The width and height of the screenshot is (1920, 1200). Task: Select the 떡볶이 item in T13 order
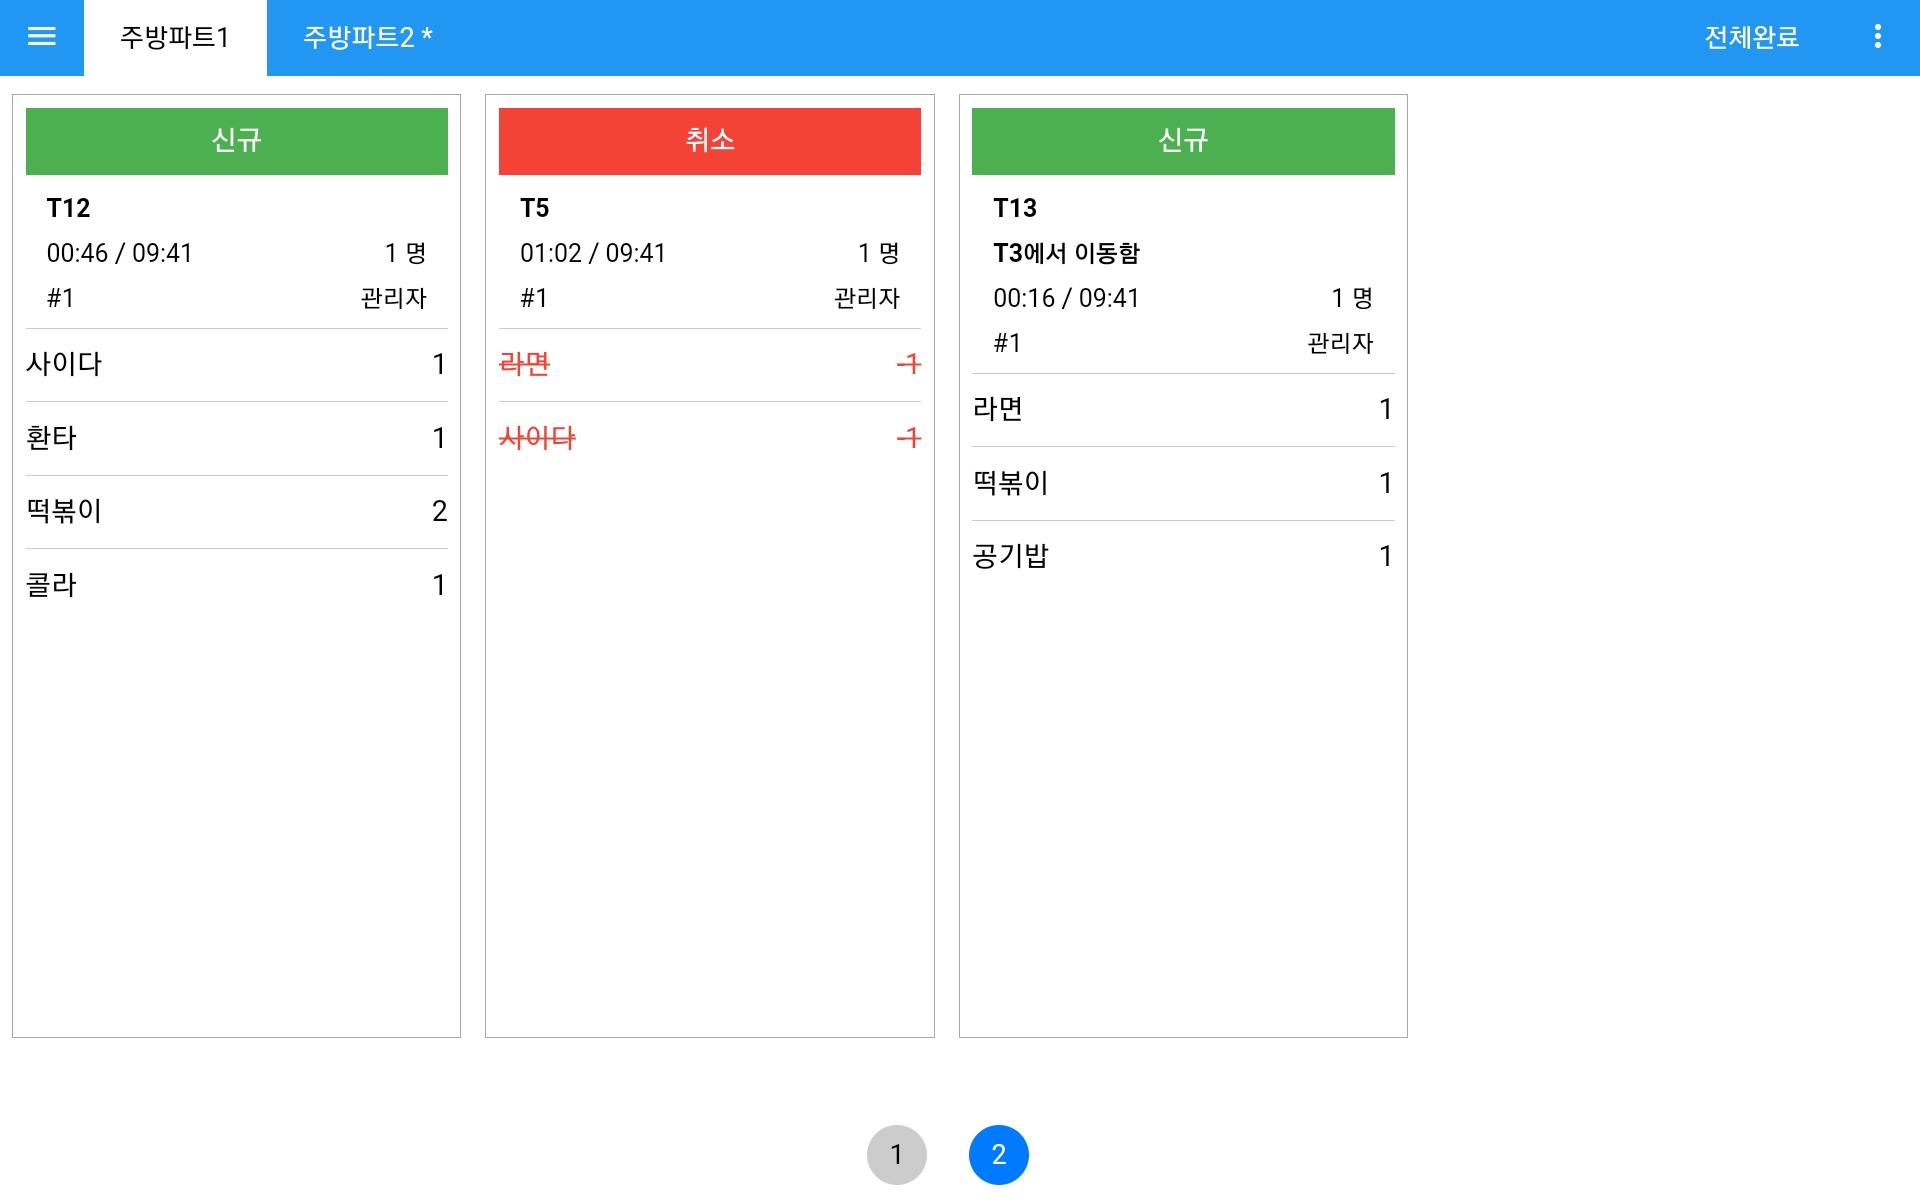coord(1183,484)
